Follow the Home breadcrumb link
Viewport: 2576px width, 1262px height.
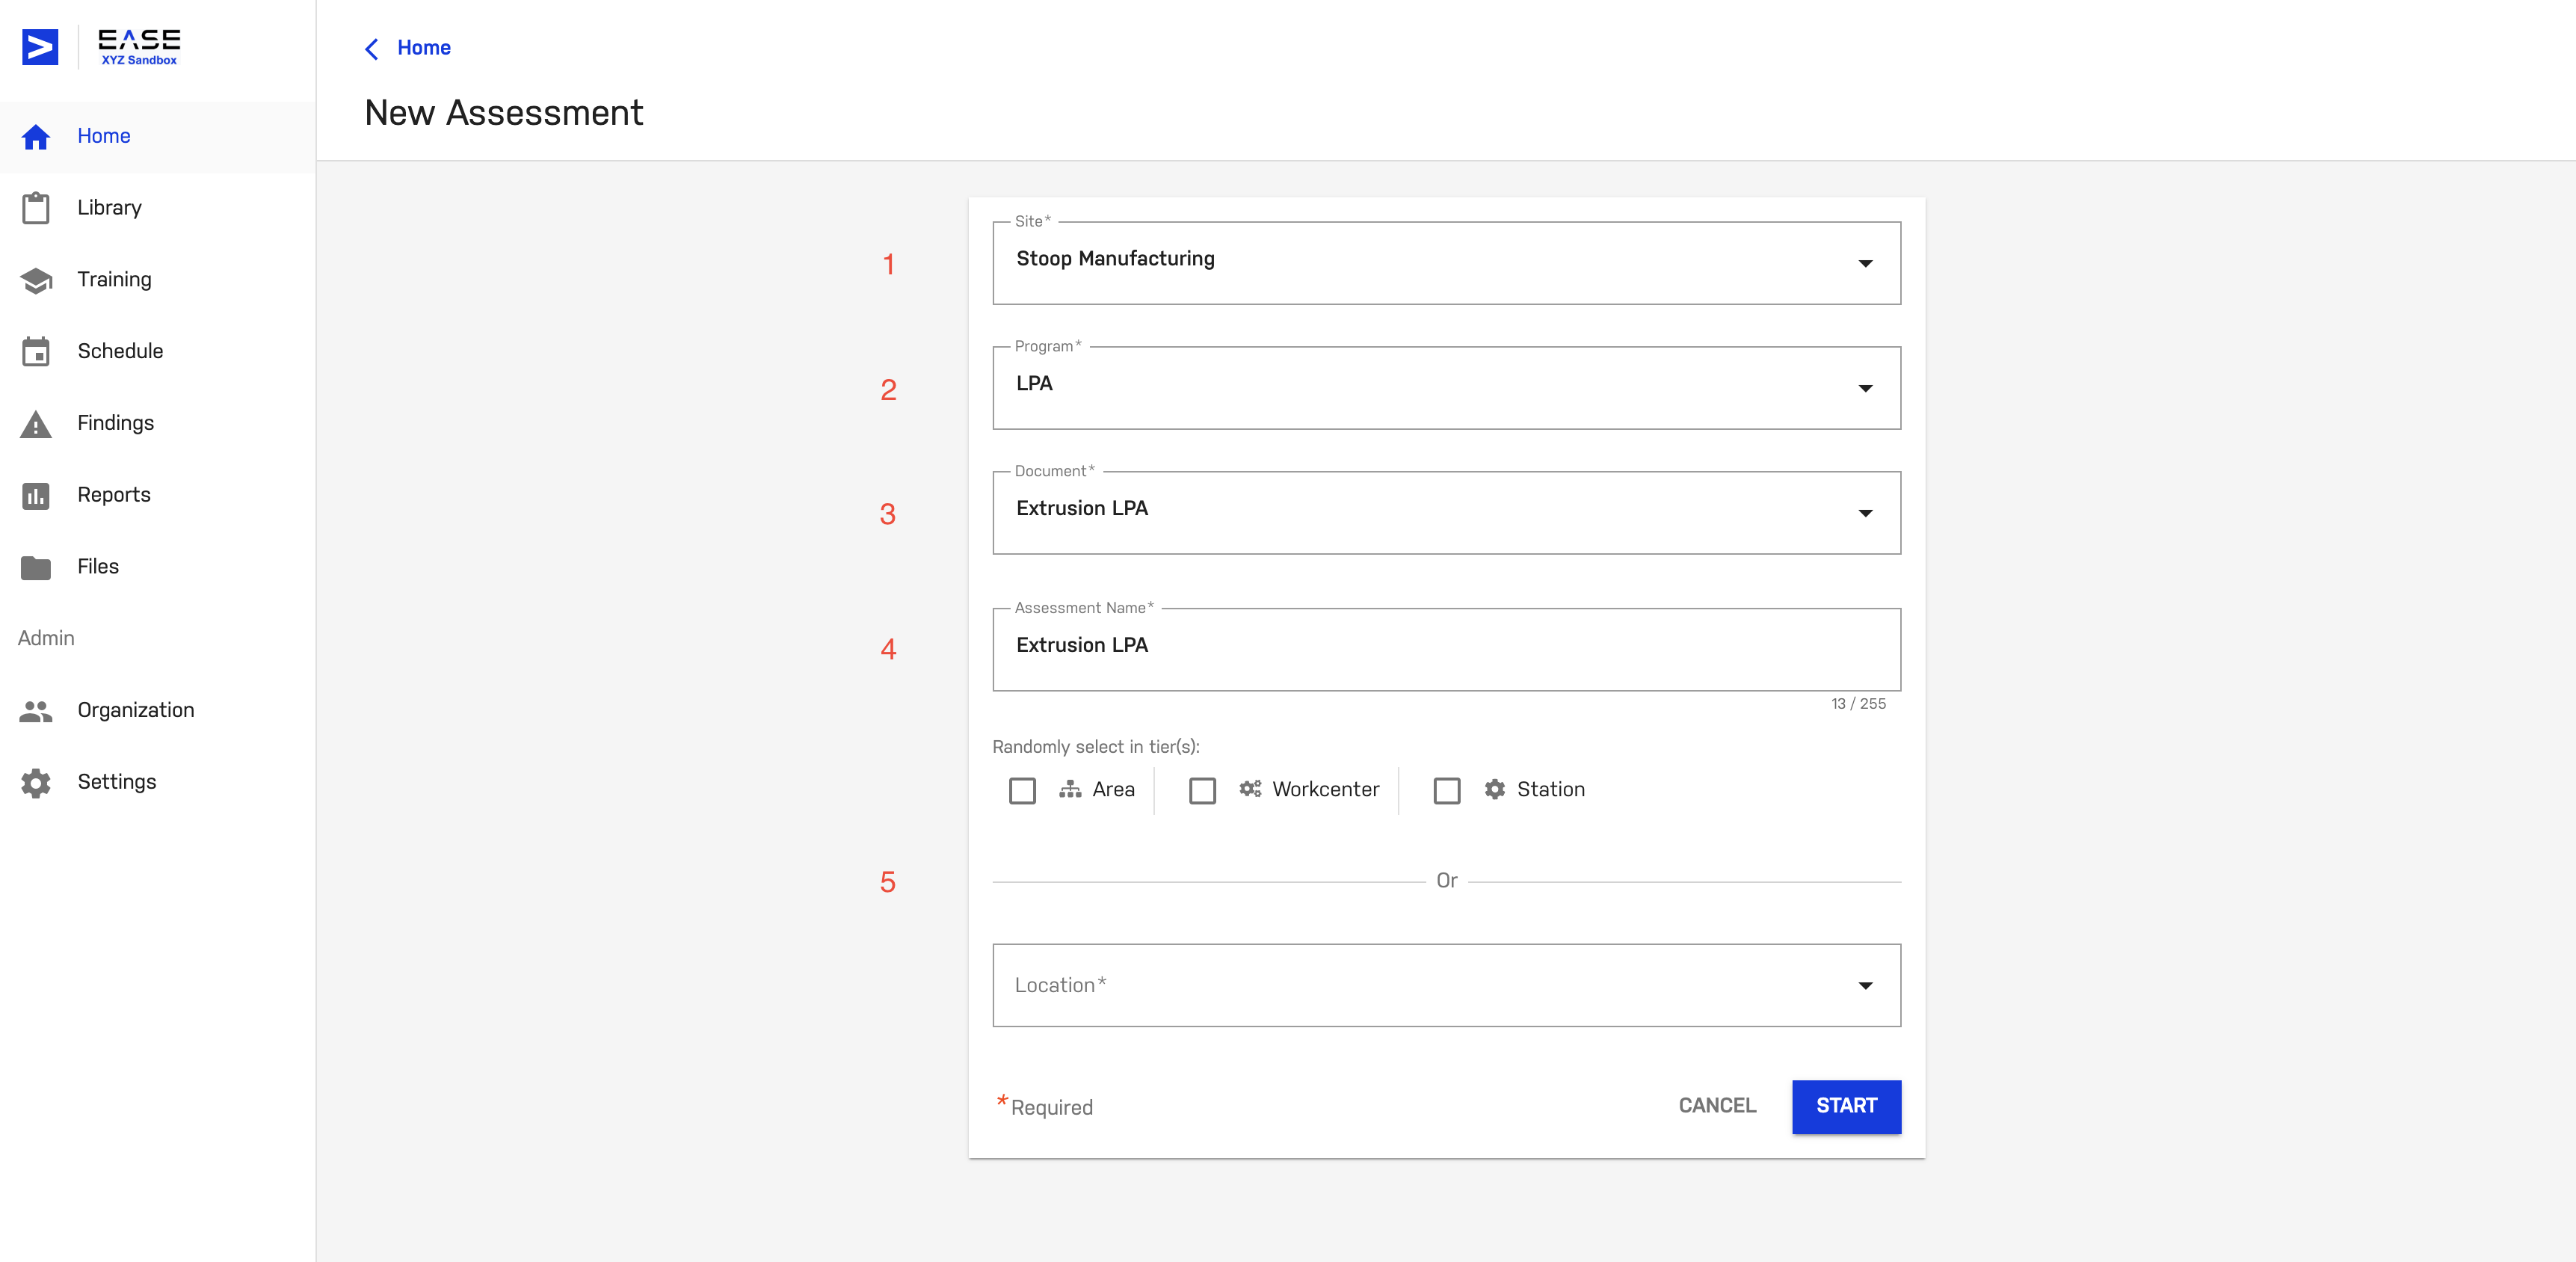pyautogui.click(x=424, y=48)
